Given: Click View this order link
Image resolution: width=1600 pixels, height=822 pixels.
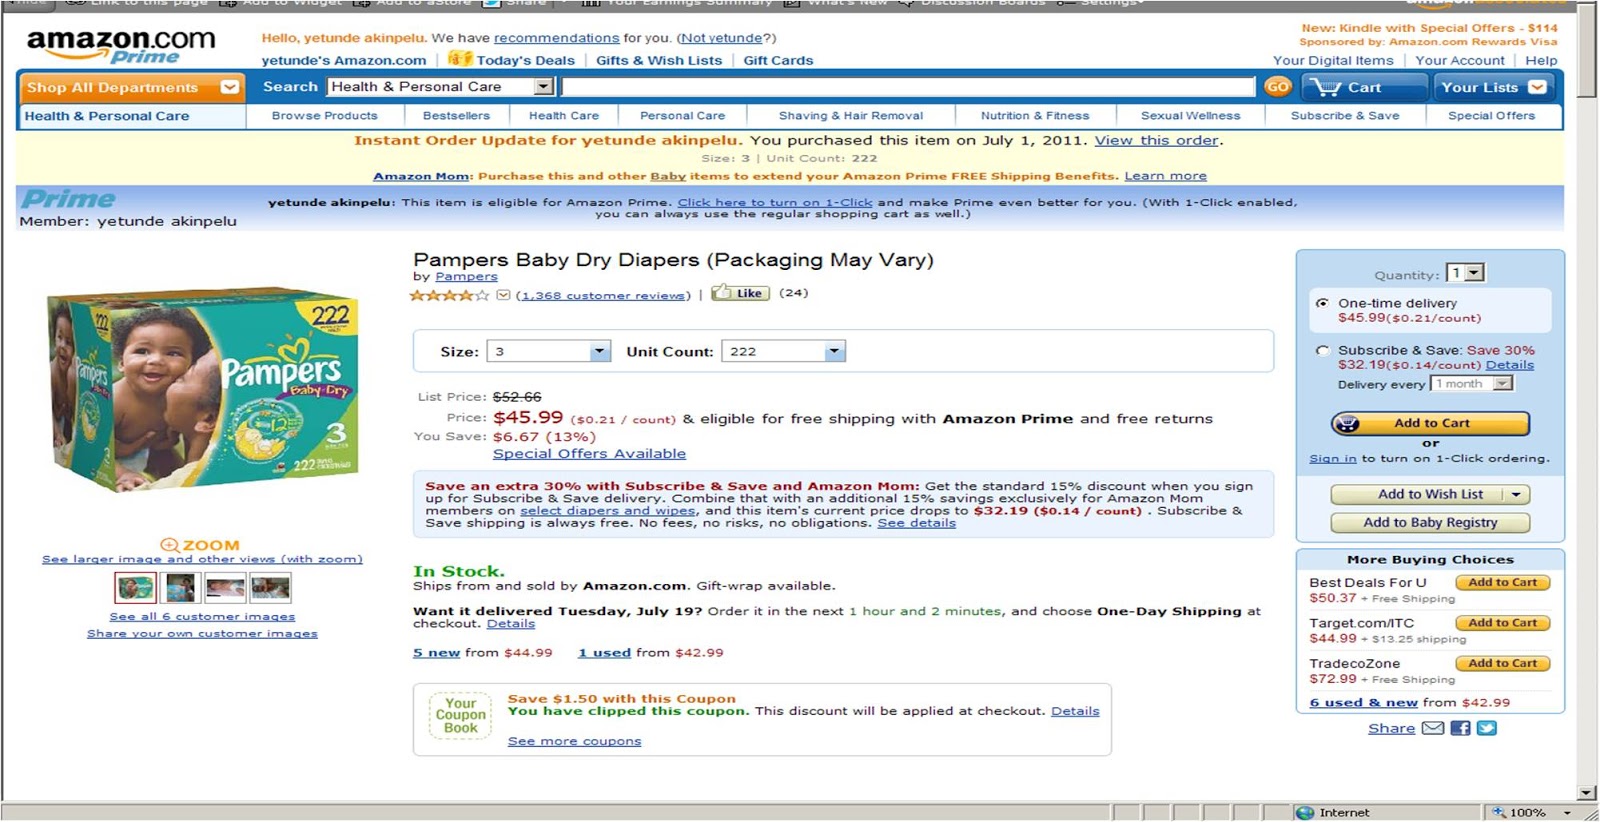Looking at the screenshot, I should click(x=1156, y=140).
